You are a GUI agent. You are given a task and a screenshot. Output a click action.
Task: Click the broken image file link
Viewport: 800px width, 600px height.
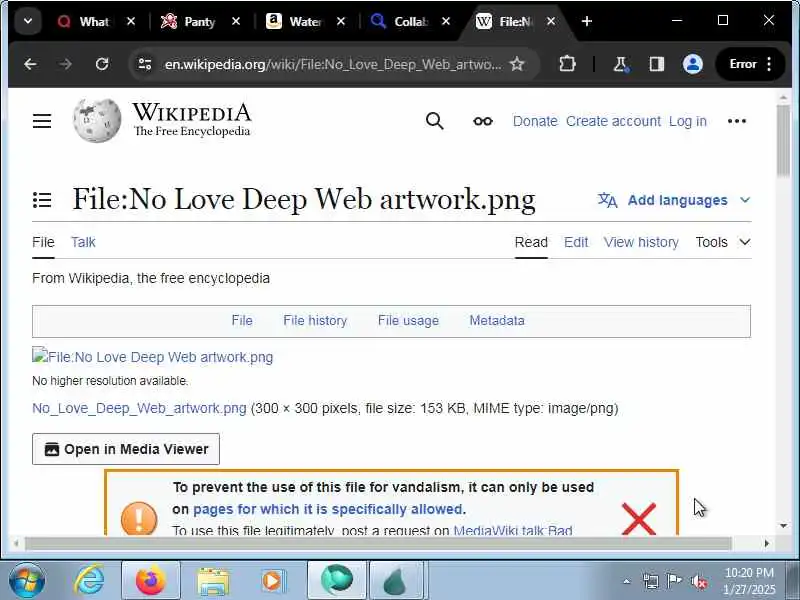pyautogui.click(x=153, y=356)
